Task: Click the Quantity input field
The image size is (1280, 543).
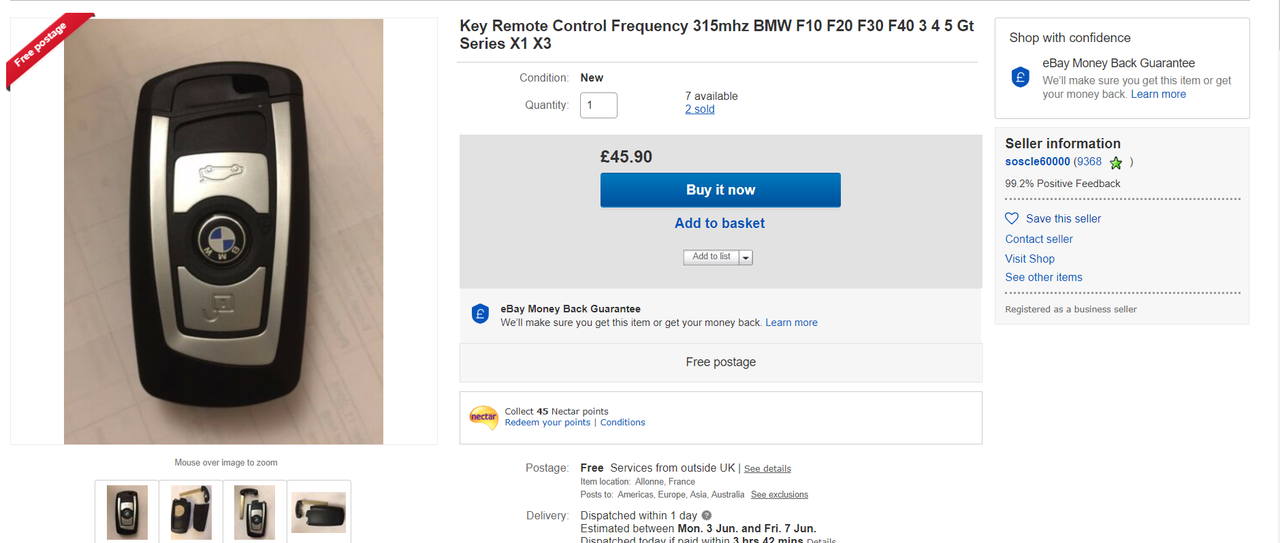Action: tap(598, 105)
